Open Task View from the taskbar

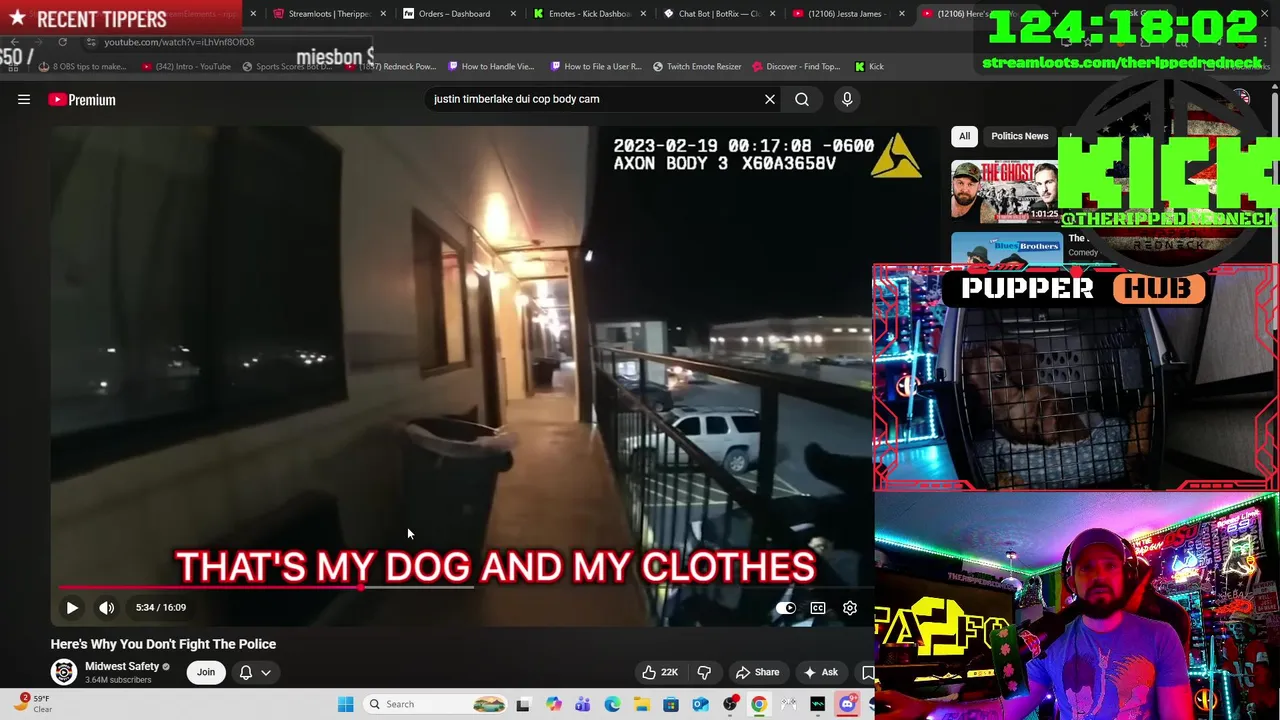tap(522, 704)
